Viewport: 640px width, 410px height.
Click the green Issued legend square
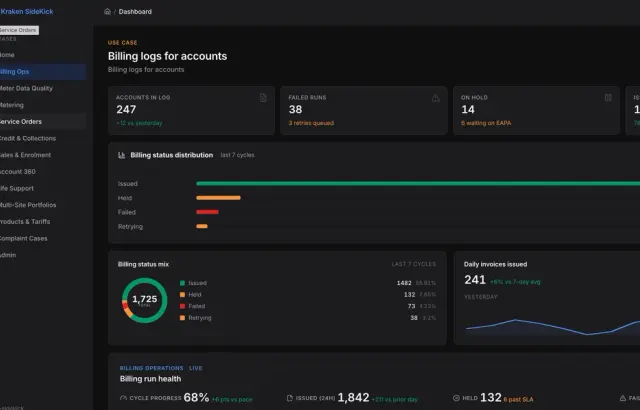(x=182, y=283)
